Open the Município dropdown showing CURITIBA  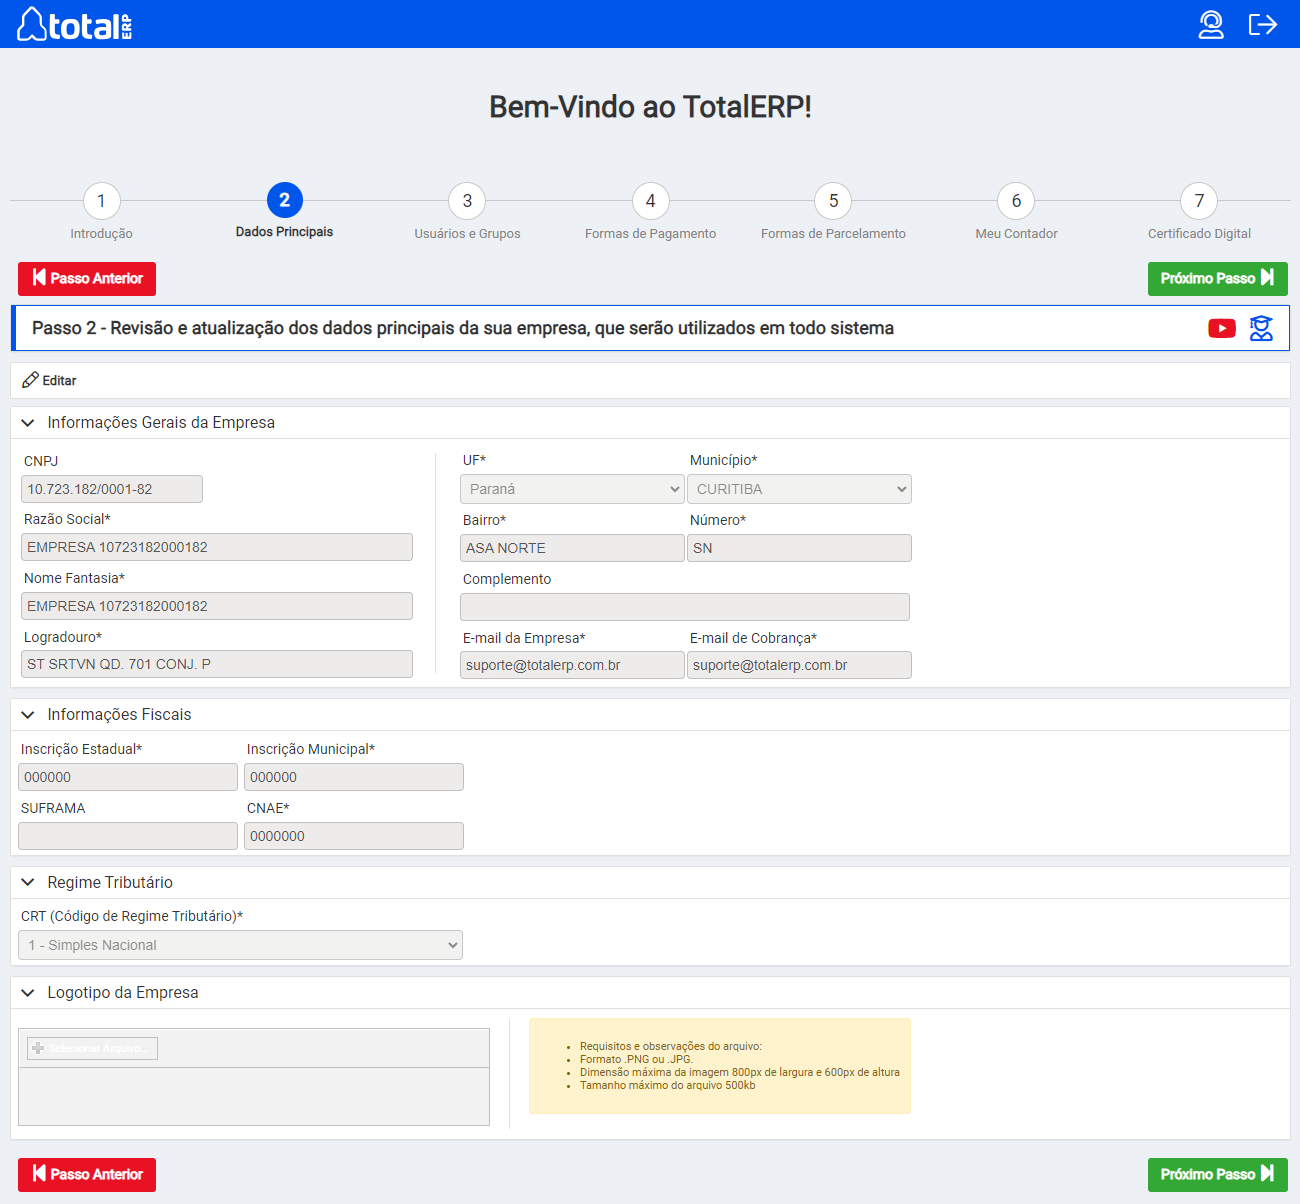point(799,489)
